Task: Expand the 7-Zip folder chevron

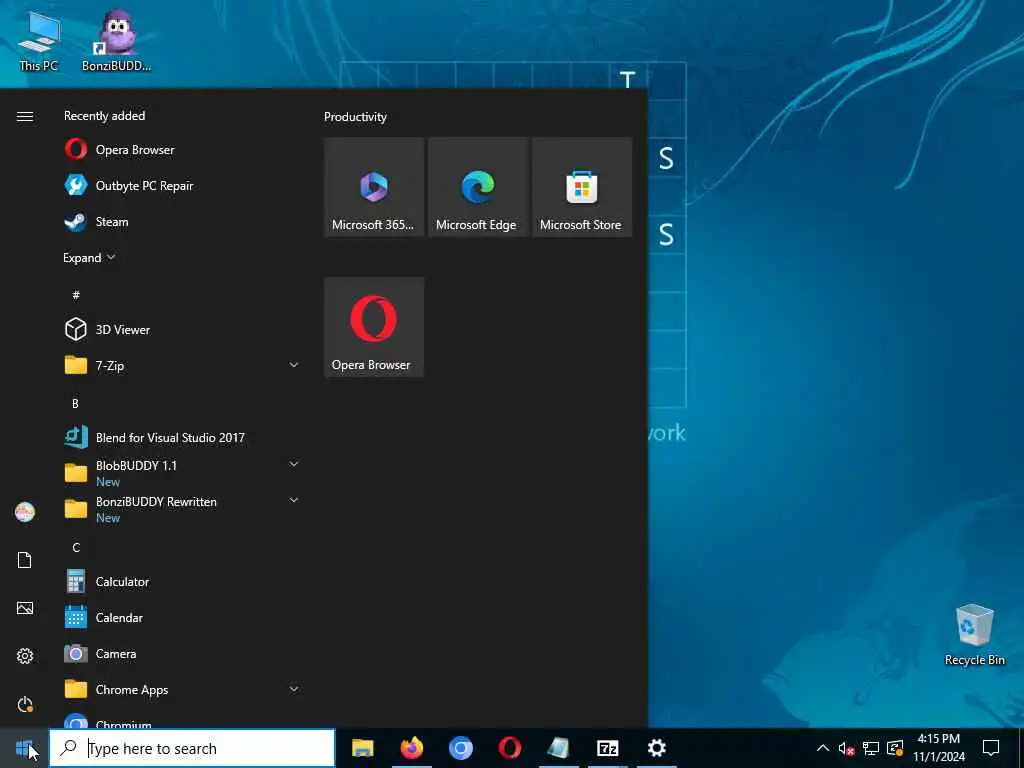Action: click(x=294, y=365)
